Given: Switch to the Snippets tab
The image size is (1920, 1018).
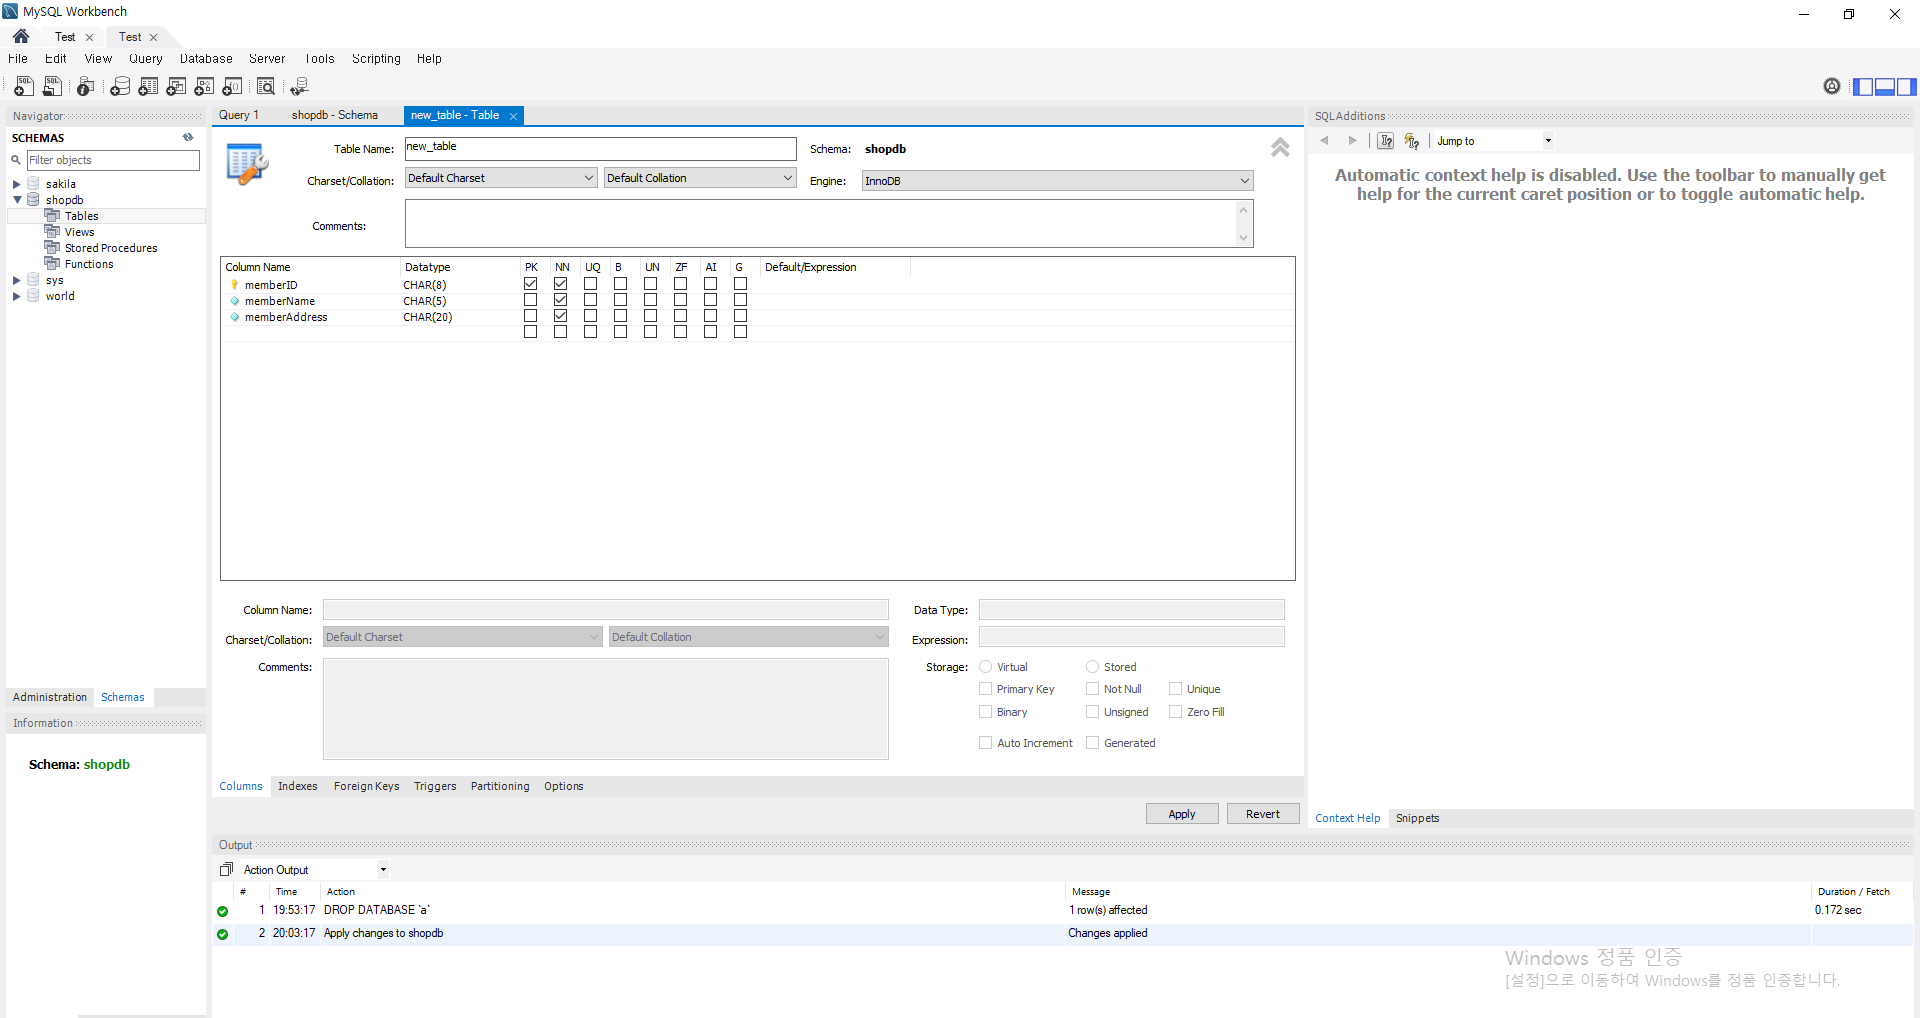Looking at the screenshot, I should (1417, 818).
